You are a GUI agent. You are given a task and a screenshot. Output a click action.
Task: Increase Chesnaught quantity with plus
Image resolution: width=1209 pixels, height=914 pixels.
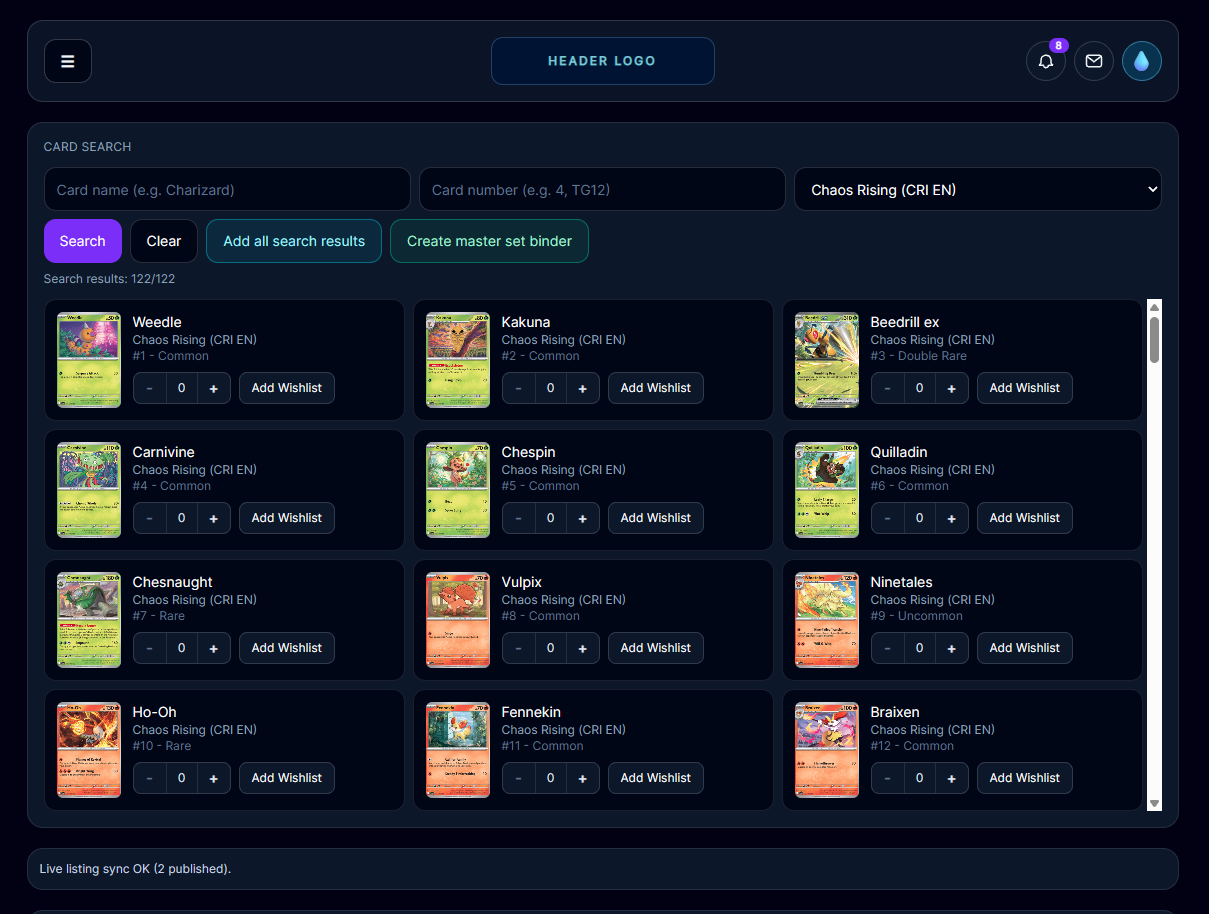pyautogui.click(x=213, y=648)
